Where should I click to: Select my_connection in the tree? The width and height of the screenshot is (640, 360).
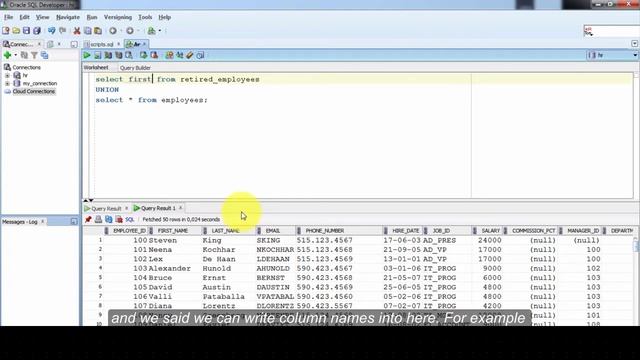40,83
